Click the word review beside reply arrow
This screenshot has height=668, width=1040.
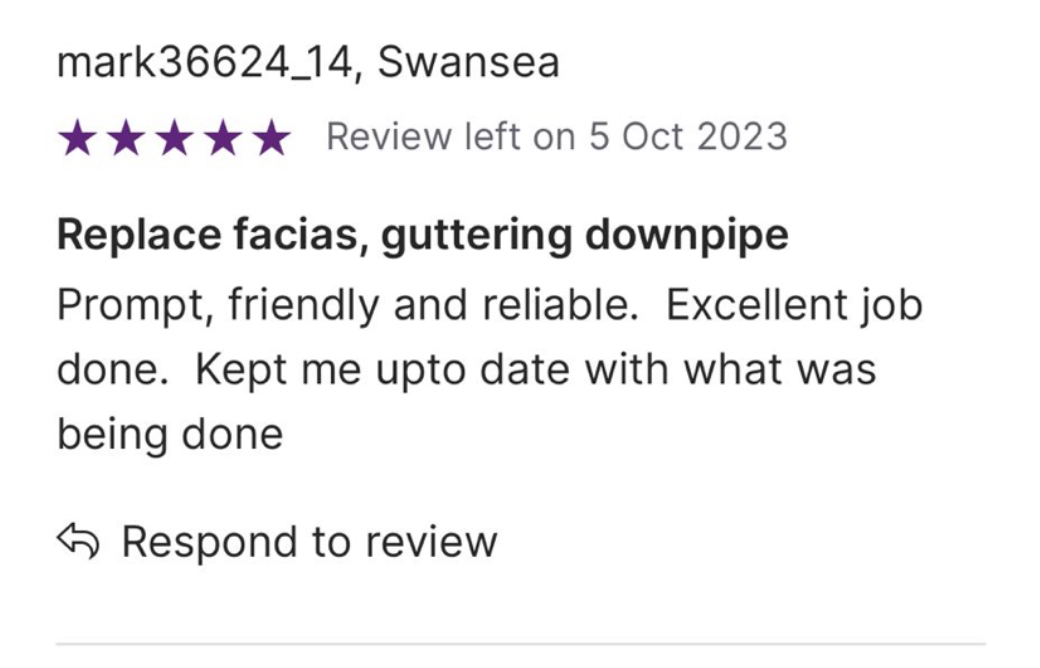point(431,542)
